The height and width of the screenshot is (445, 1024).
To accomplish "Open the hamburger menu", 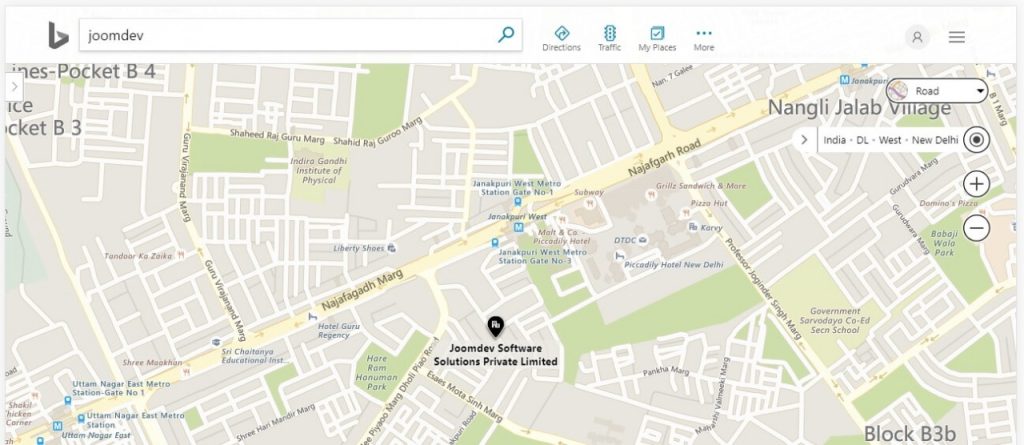I will (x=957, y=37).
